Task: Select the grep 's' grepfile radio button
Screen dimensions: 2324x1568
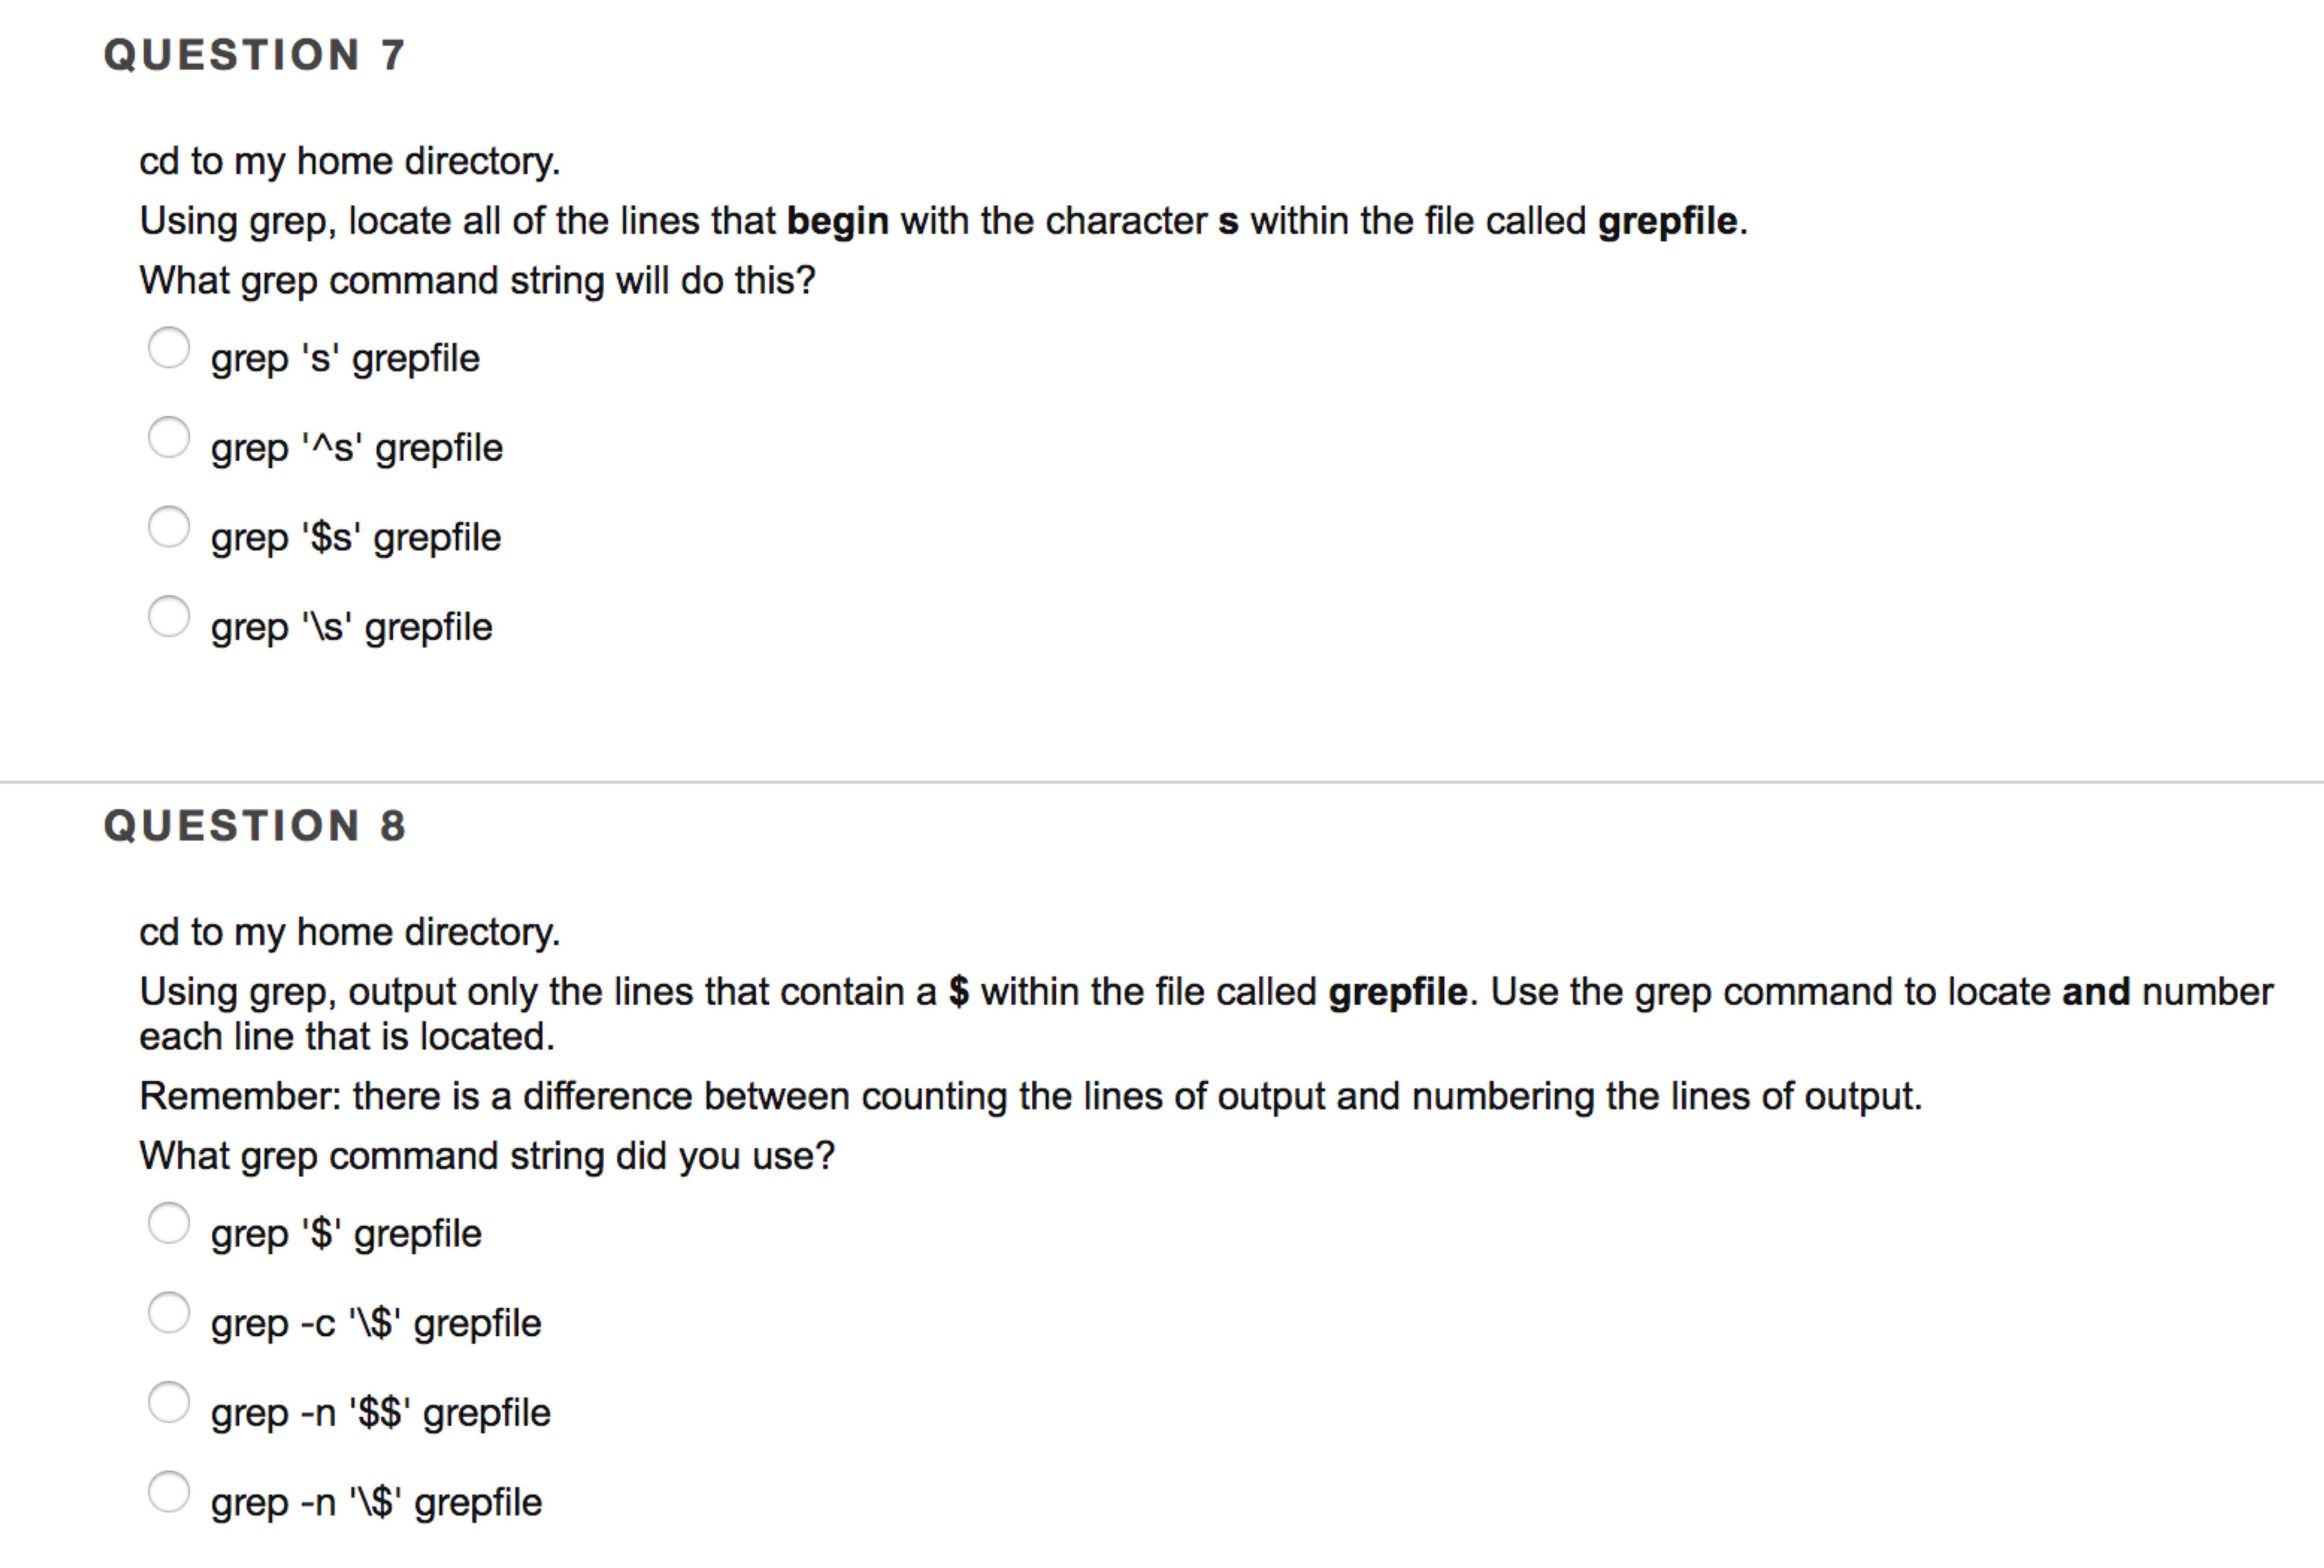Action: pos(169,348)
